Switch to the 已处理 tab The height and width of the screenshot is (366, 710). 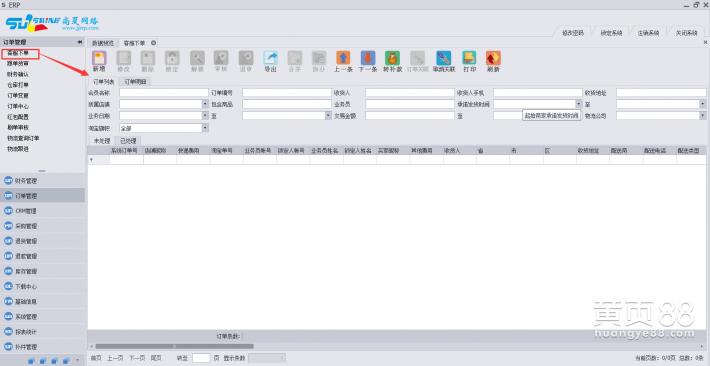pos(128,141)
